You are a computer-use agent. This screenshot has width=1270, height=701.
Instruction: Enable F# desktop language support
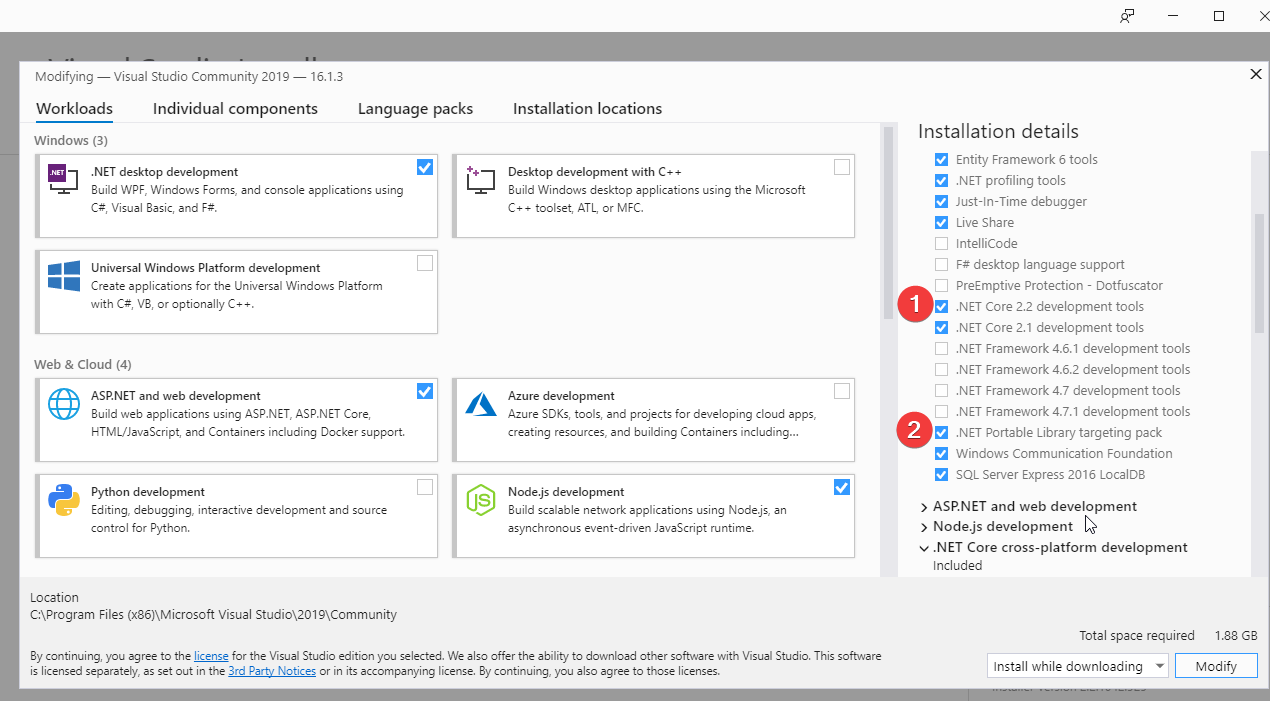tap(941, 264)
